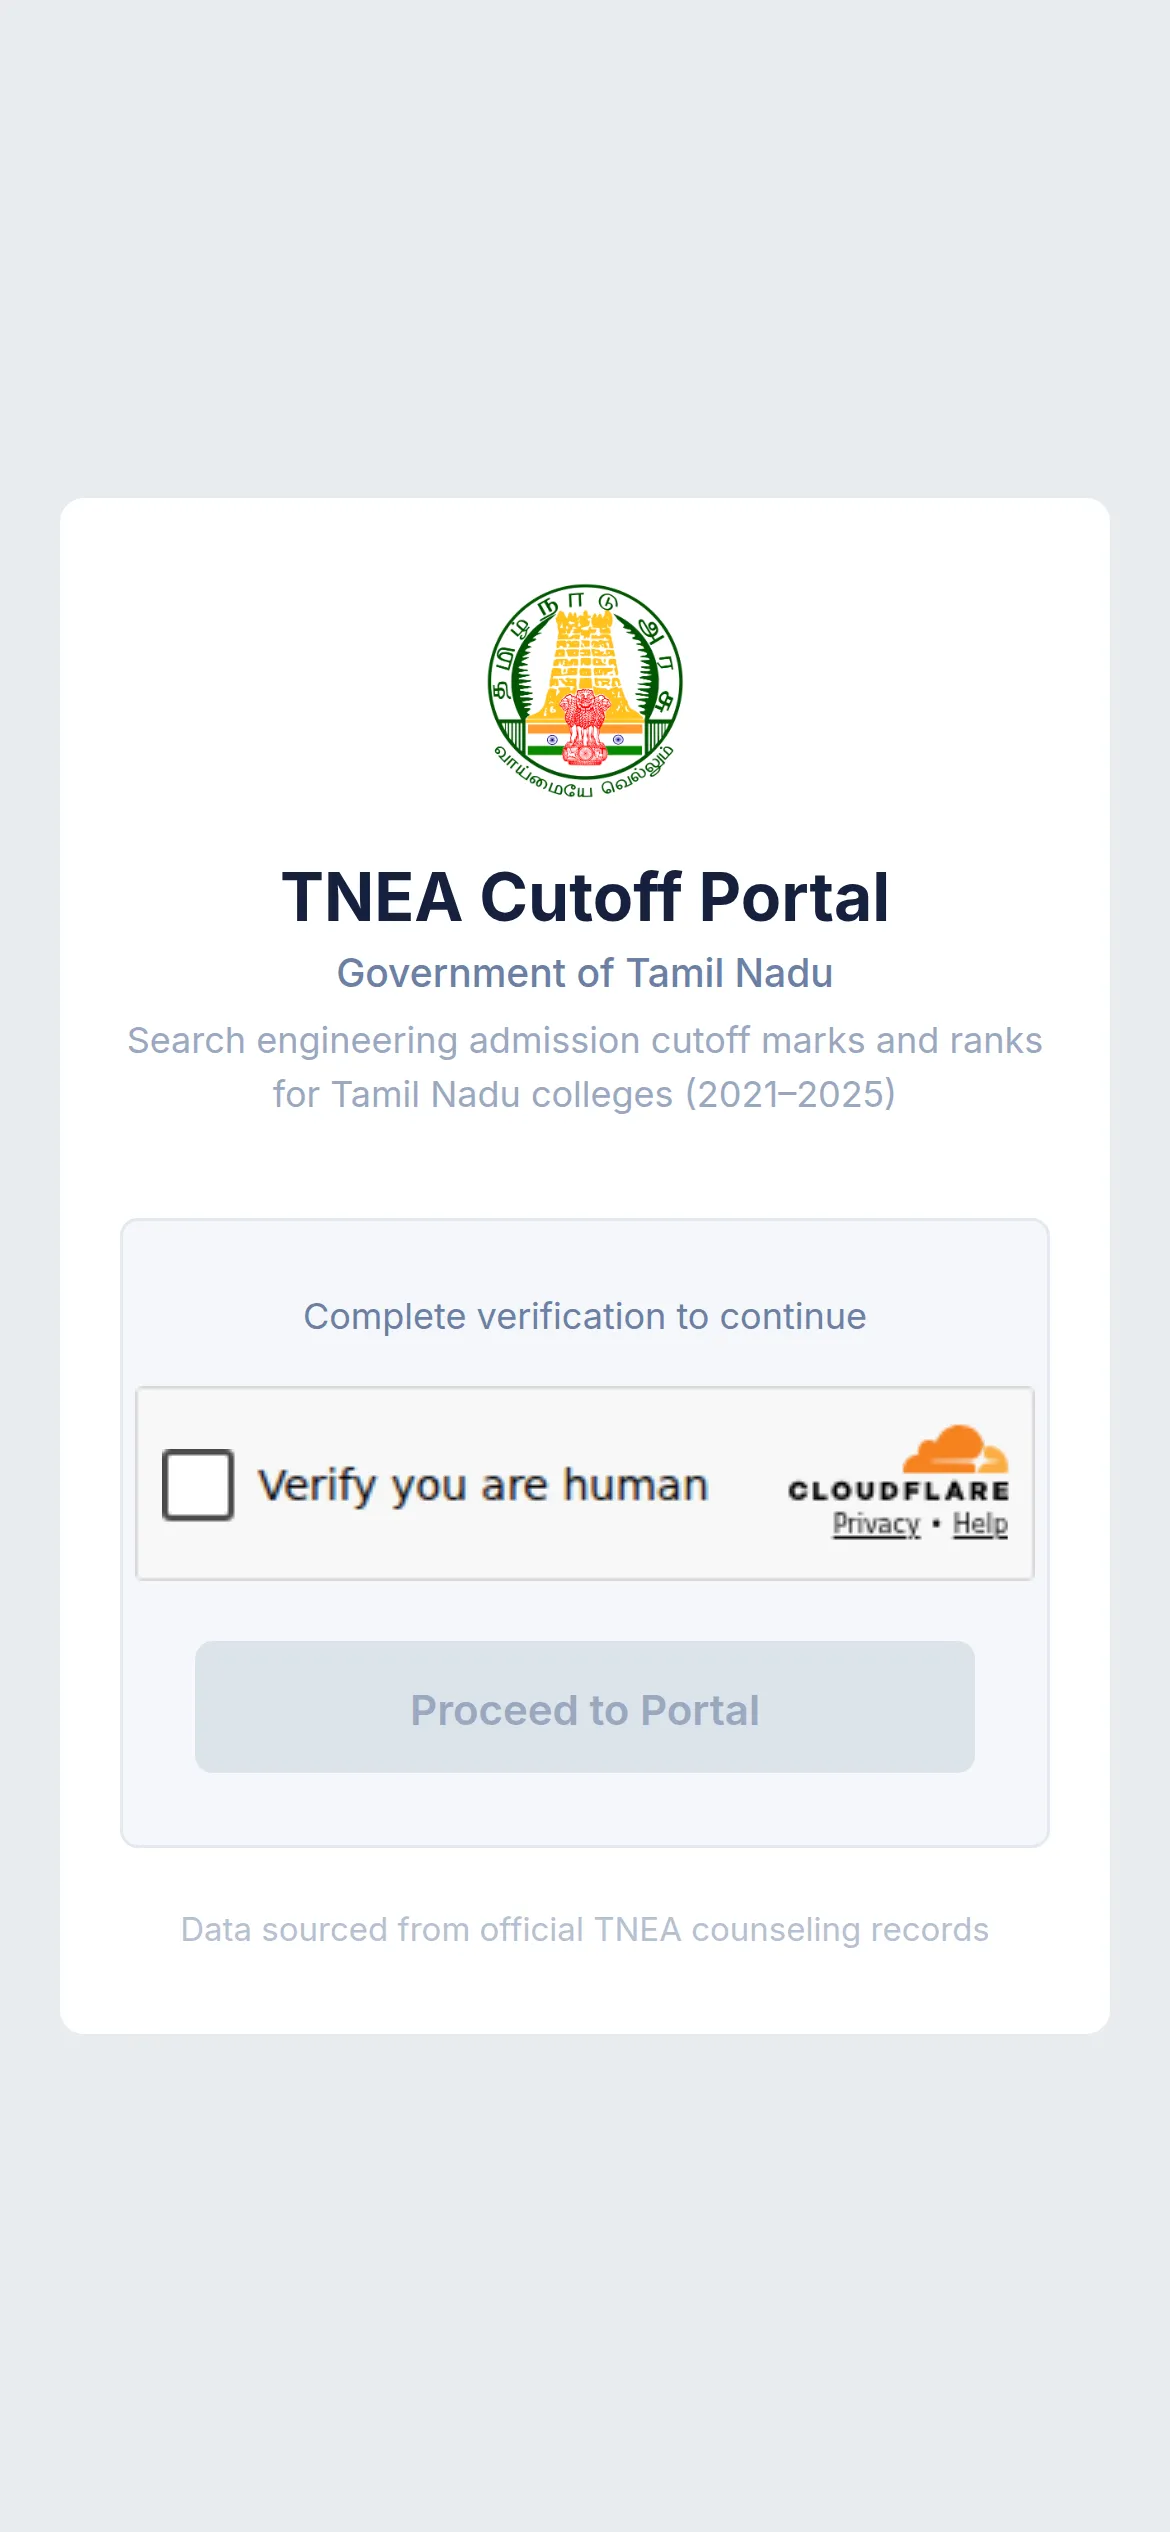
Task: Check the Verify you are human checkbox
Action: (x=198, y=1484)
